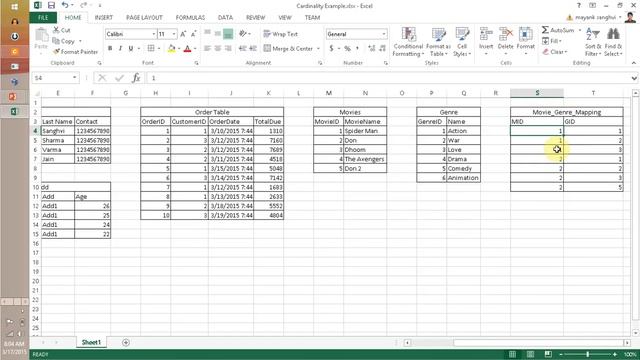Switch to the FORMULAS tab
The height and width of the screenshot is (360, 640).
click(x=190, y=18)
